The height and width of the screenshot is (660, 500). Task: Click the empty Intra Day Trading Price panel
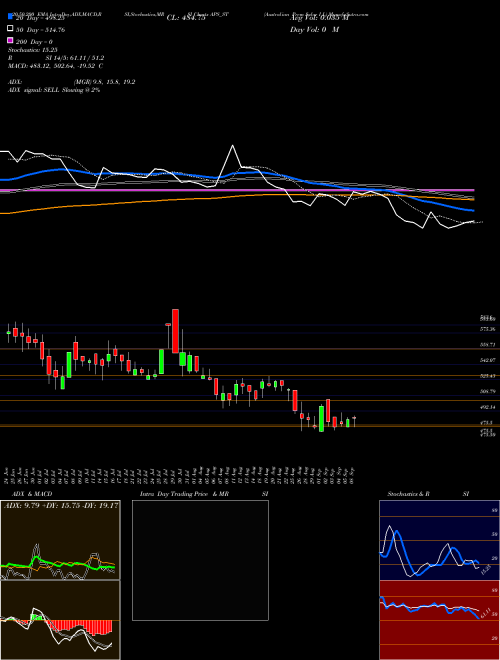tap(200, 560)
